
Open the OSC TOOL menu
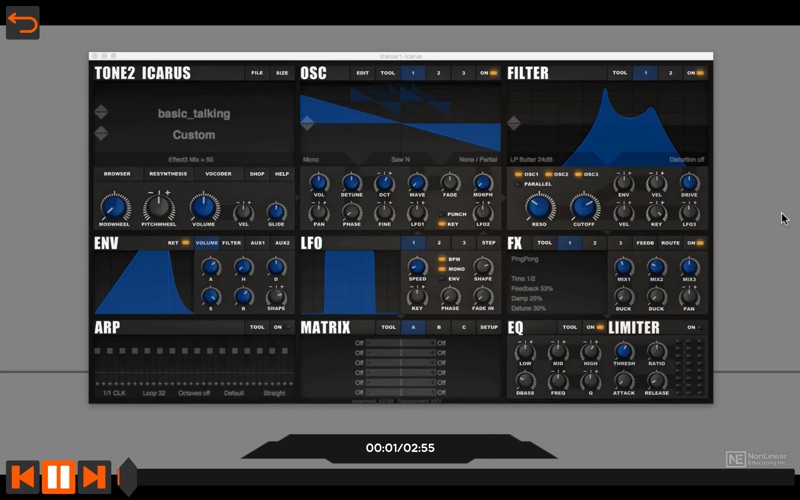click(x=388, y=73)
